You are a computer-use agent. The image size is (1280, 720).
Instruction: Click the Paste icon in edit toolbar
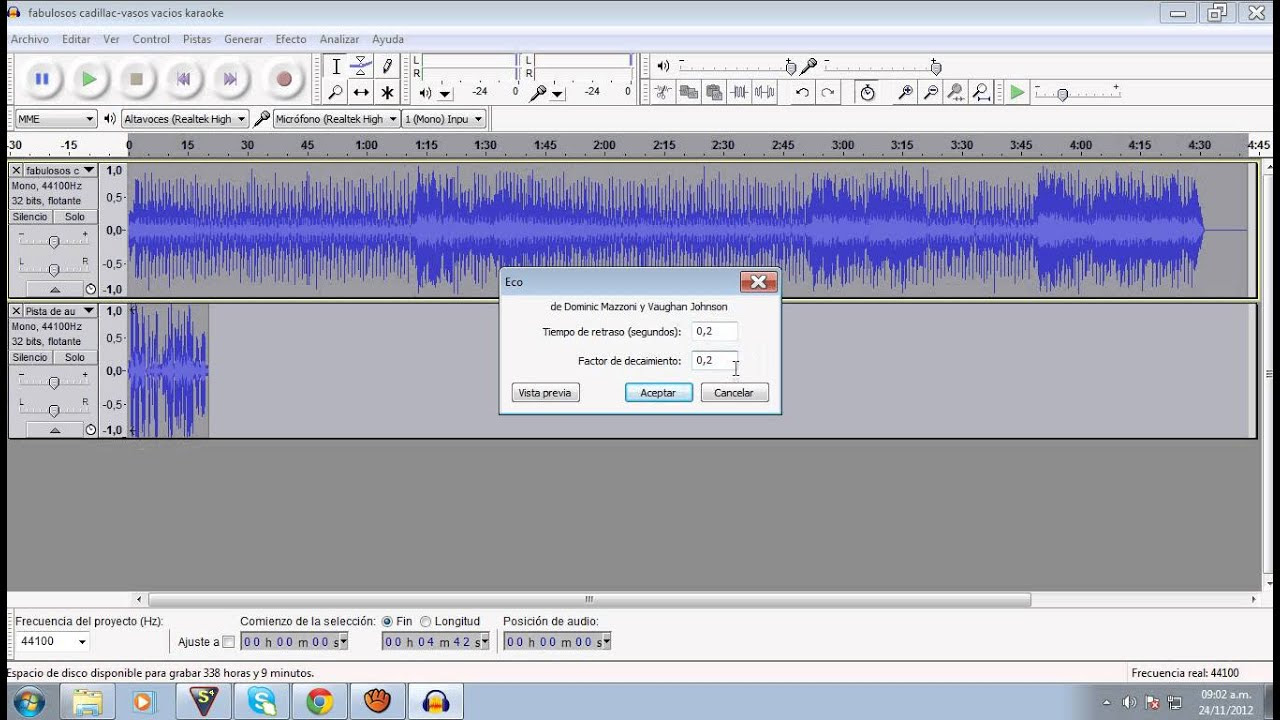pyautogui.click(x=714, y=92)
